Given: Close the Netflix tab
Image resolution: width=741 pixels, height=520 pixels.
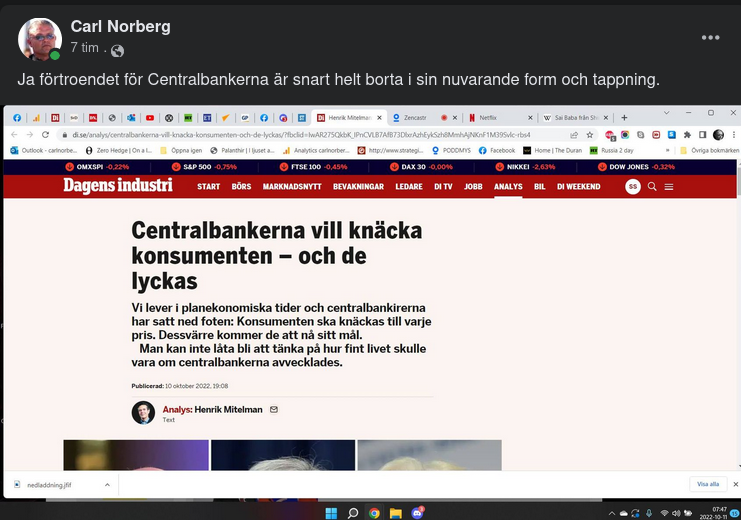Looking at the screenshot, I should point(530,118).
